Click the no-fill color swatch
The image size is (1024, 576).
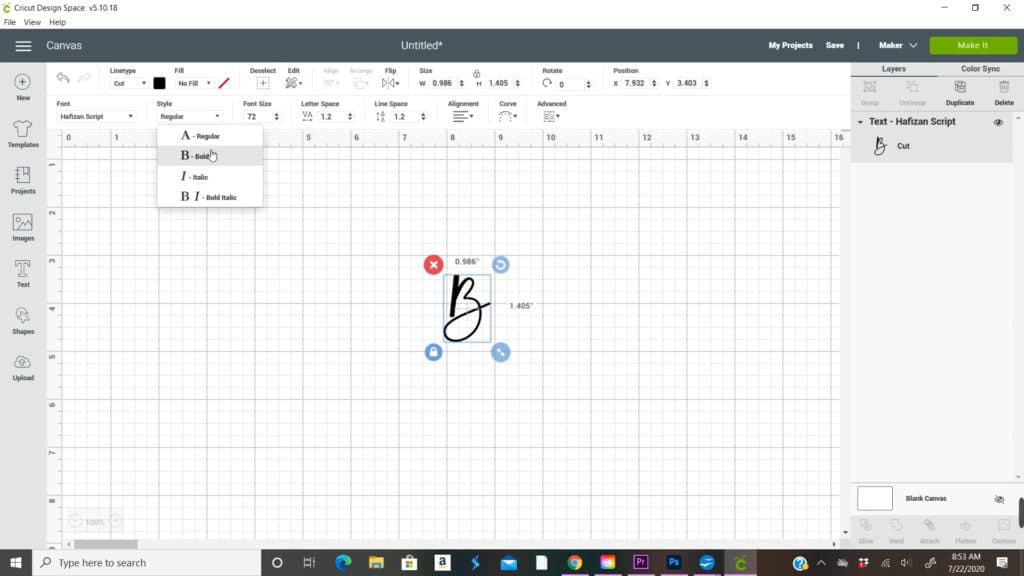[x=224, y=83]
